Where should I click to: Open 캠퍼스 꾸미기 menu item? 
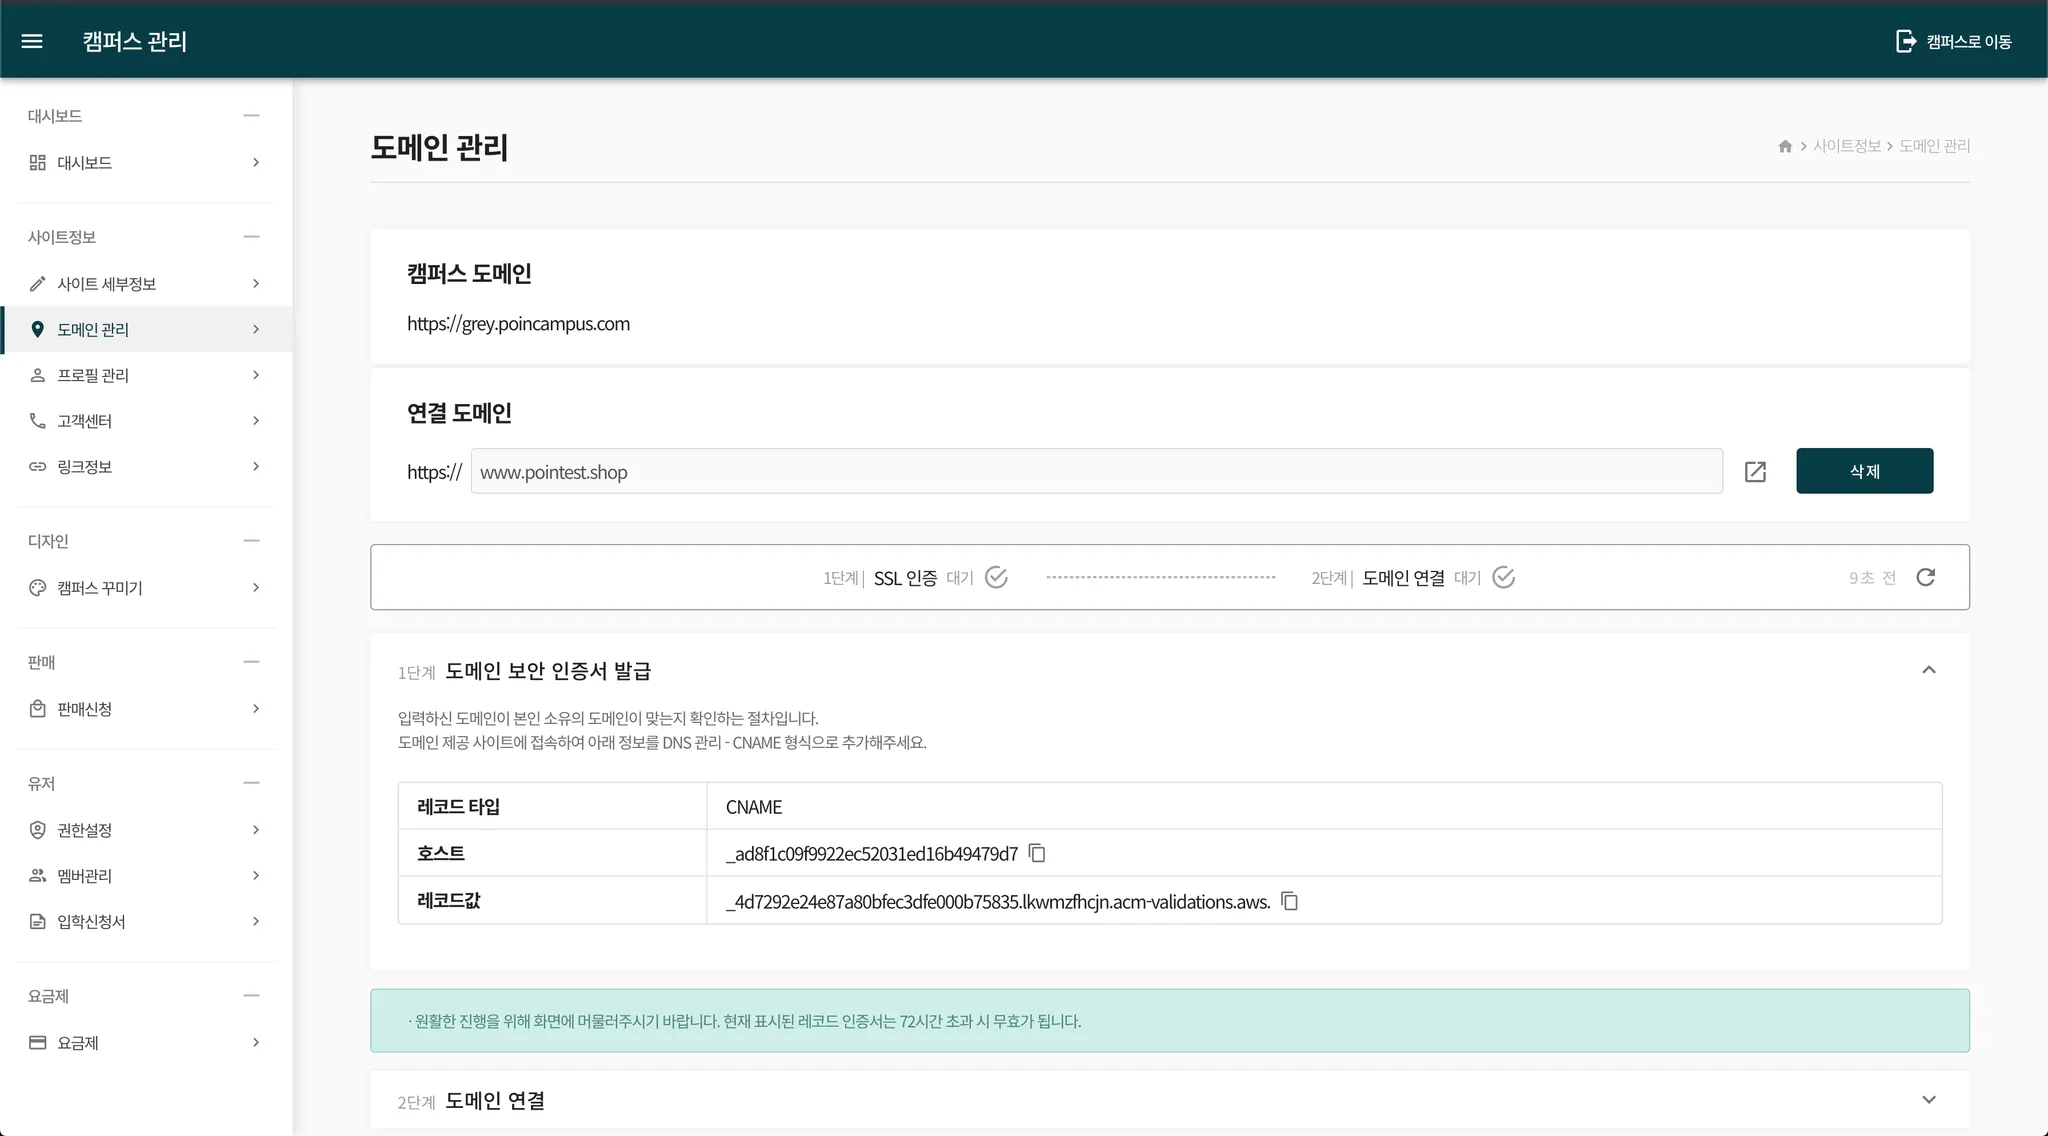click(100, 588)
